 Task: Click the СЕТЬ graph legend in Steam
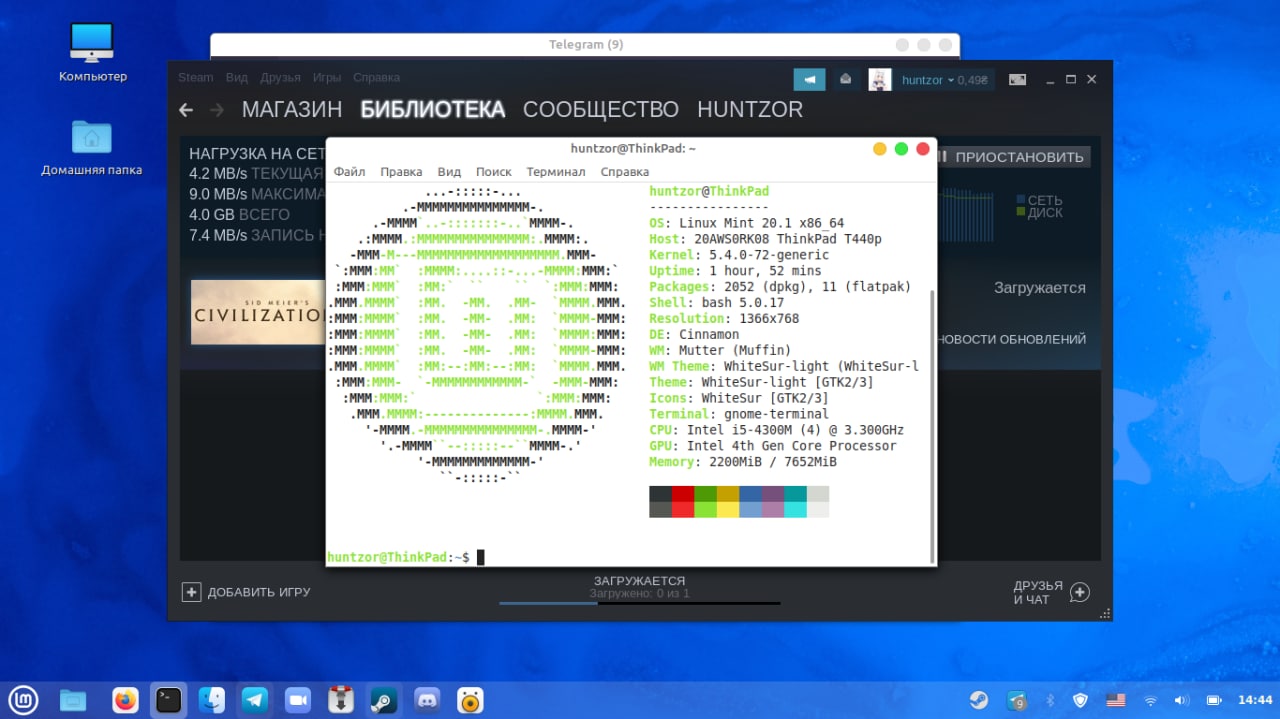(1039, 200)
